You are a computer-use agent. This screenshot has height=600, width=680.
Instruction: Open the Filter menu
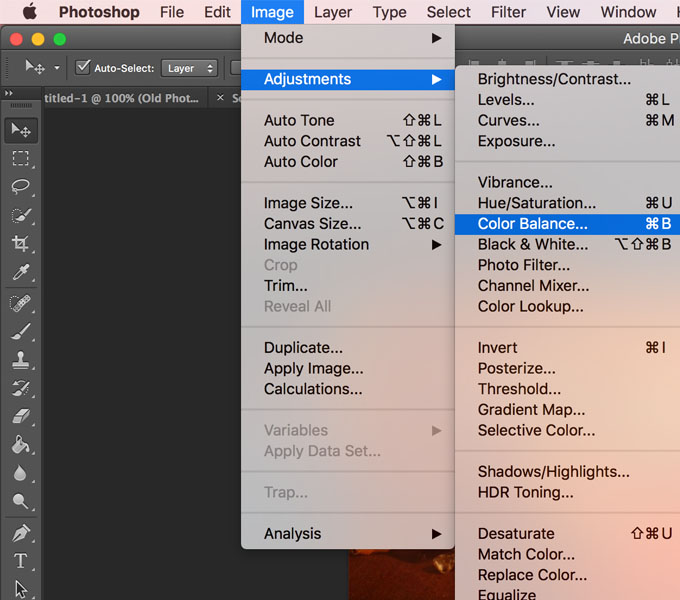(x=508, y=12)
